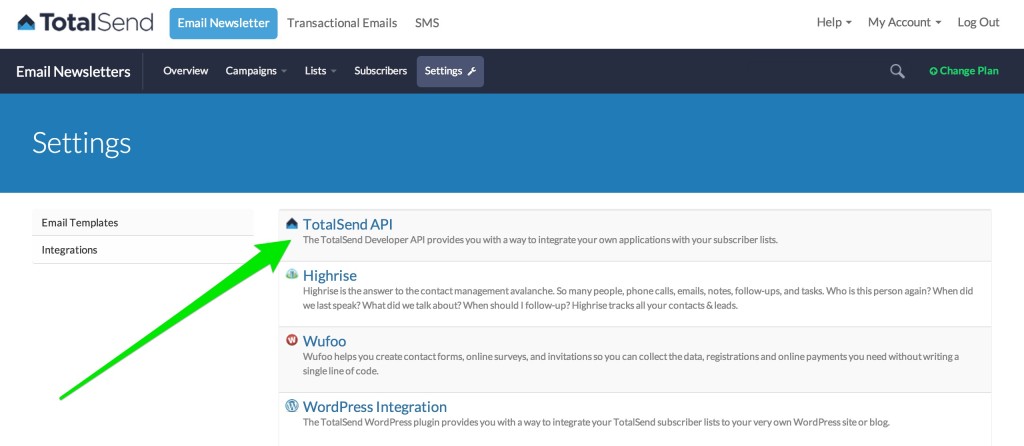Expand the Lists menu

(x=321, y=71)
